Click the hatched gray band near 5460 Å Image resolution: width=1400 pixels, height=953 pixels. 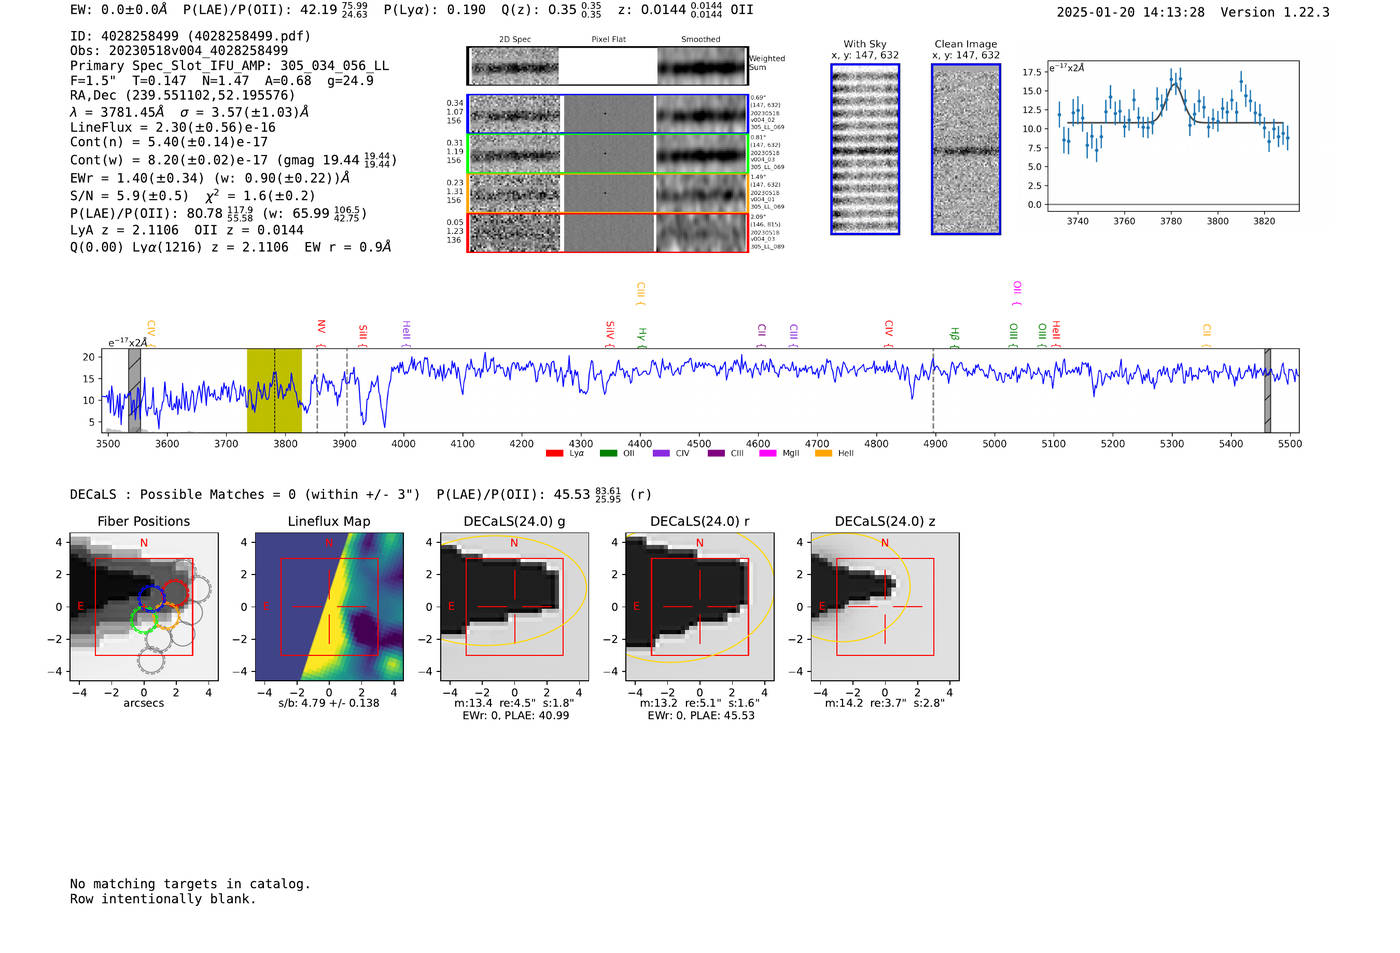[x=1267, y=391]
